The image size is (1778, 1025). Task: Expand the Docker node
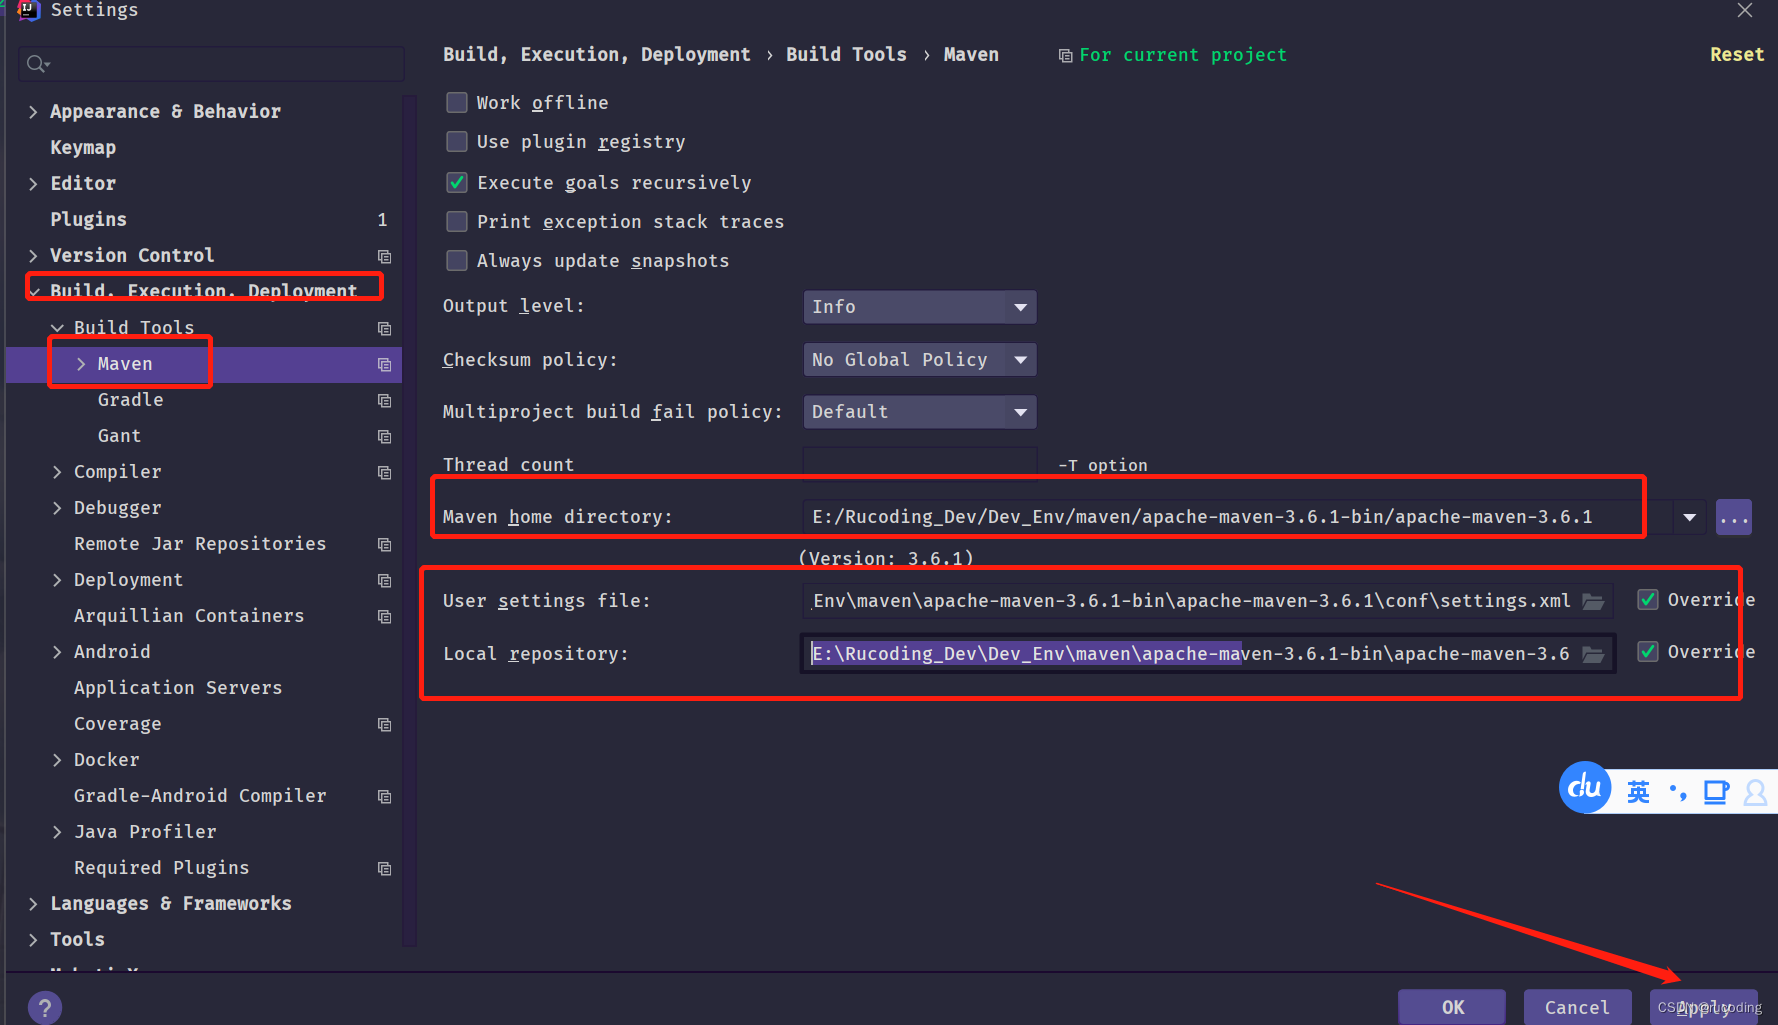pos(57,760)
